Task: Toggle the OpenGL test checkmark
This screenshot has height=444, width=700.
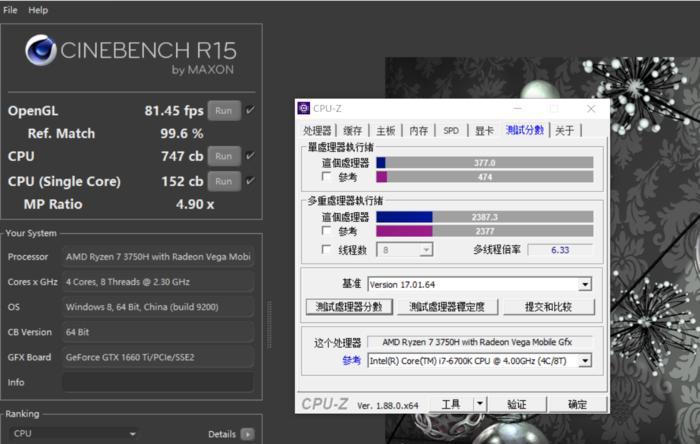Action: click(x=250, y=110)
